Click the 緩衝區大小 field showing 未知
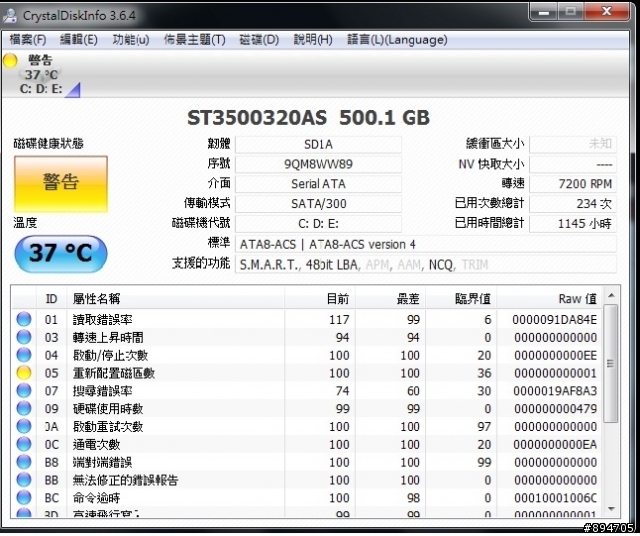The width and height of the screenshot is (640, 536). [573, 145]
